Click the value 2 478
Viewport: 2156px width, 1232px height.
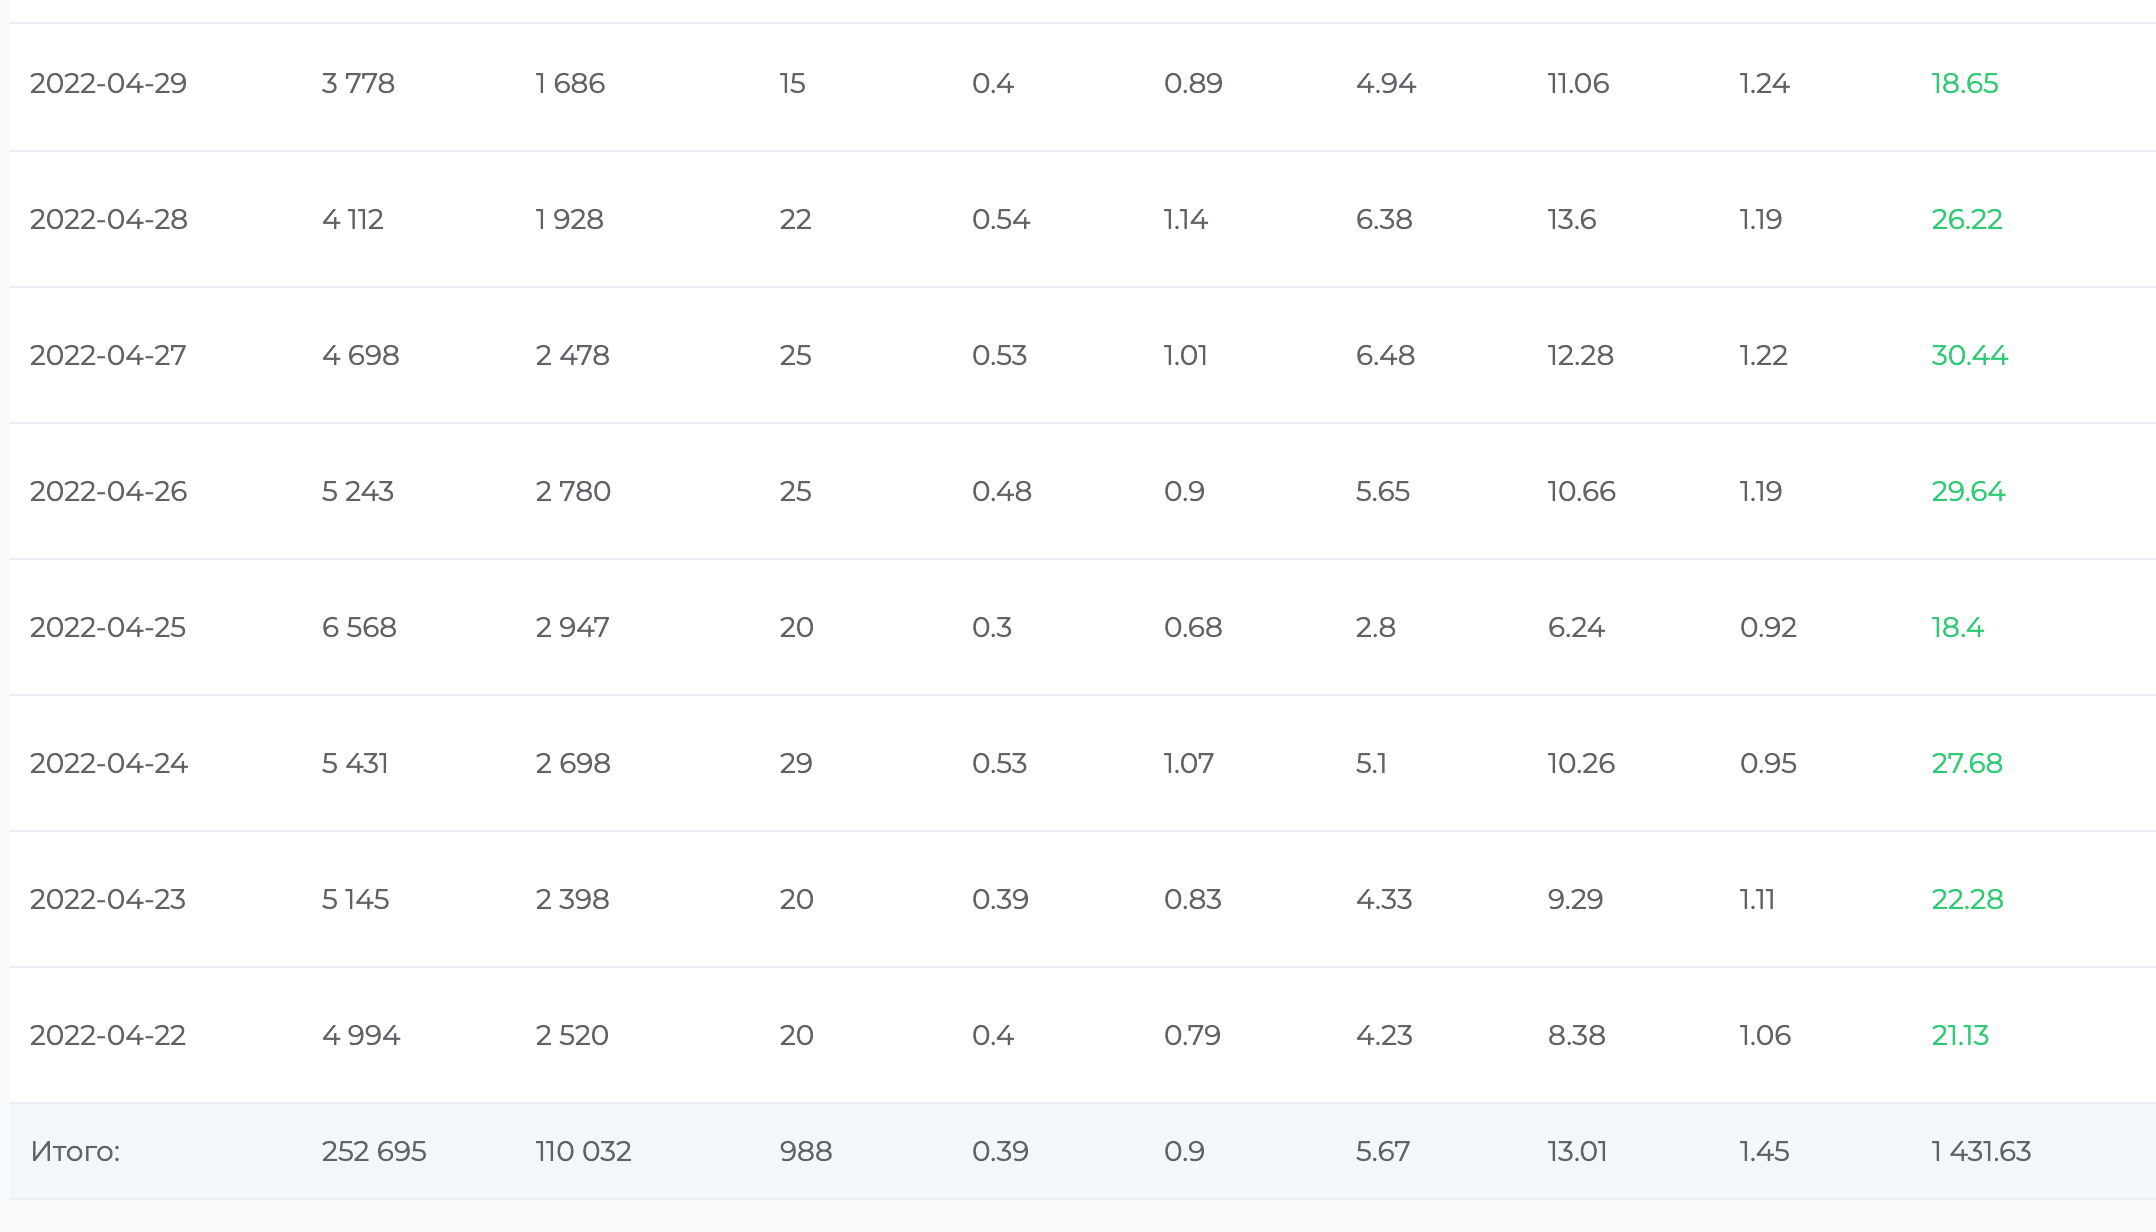[572, 355]
